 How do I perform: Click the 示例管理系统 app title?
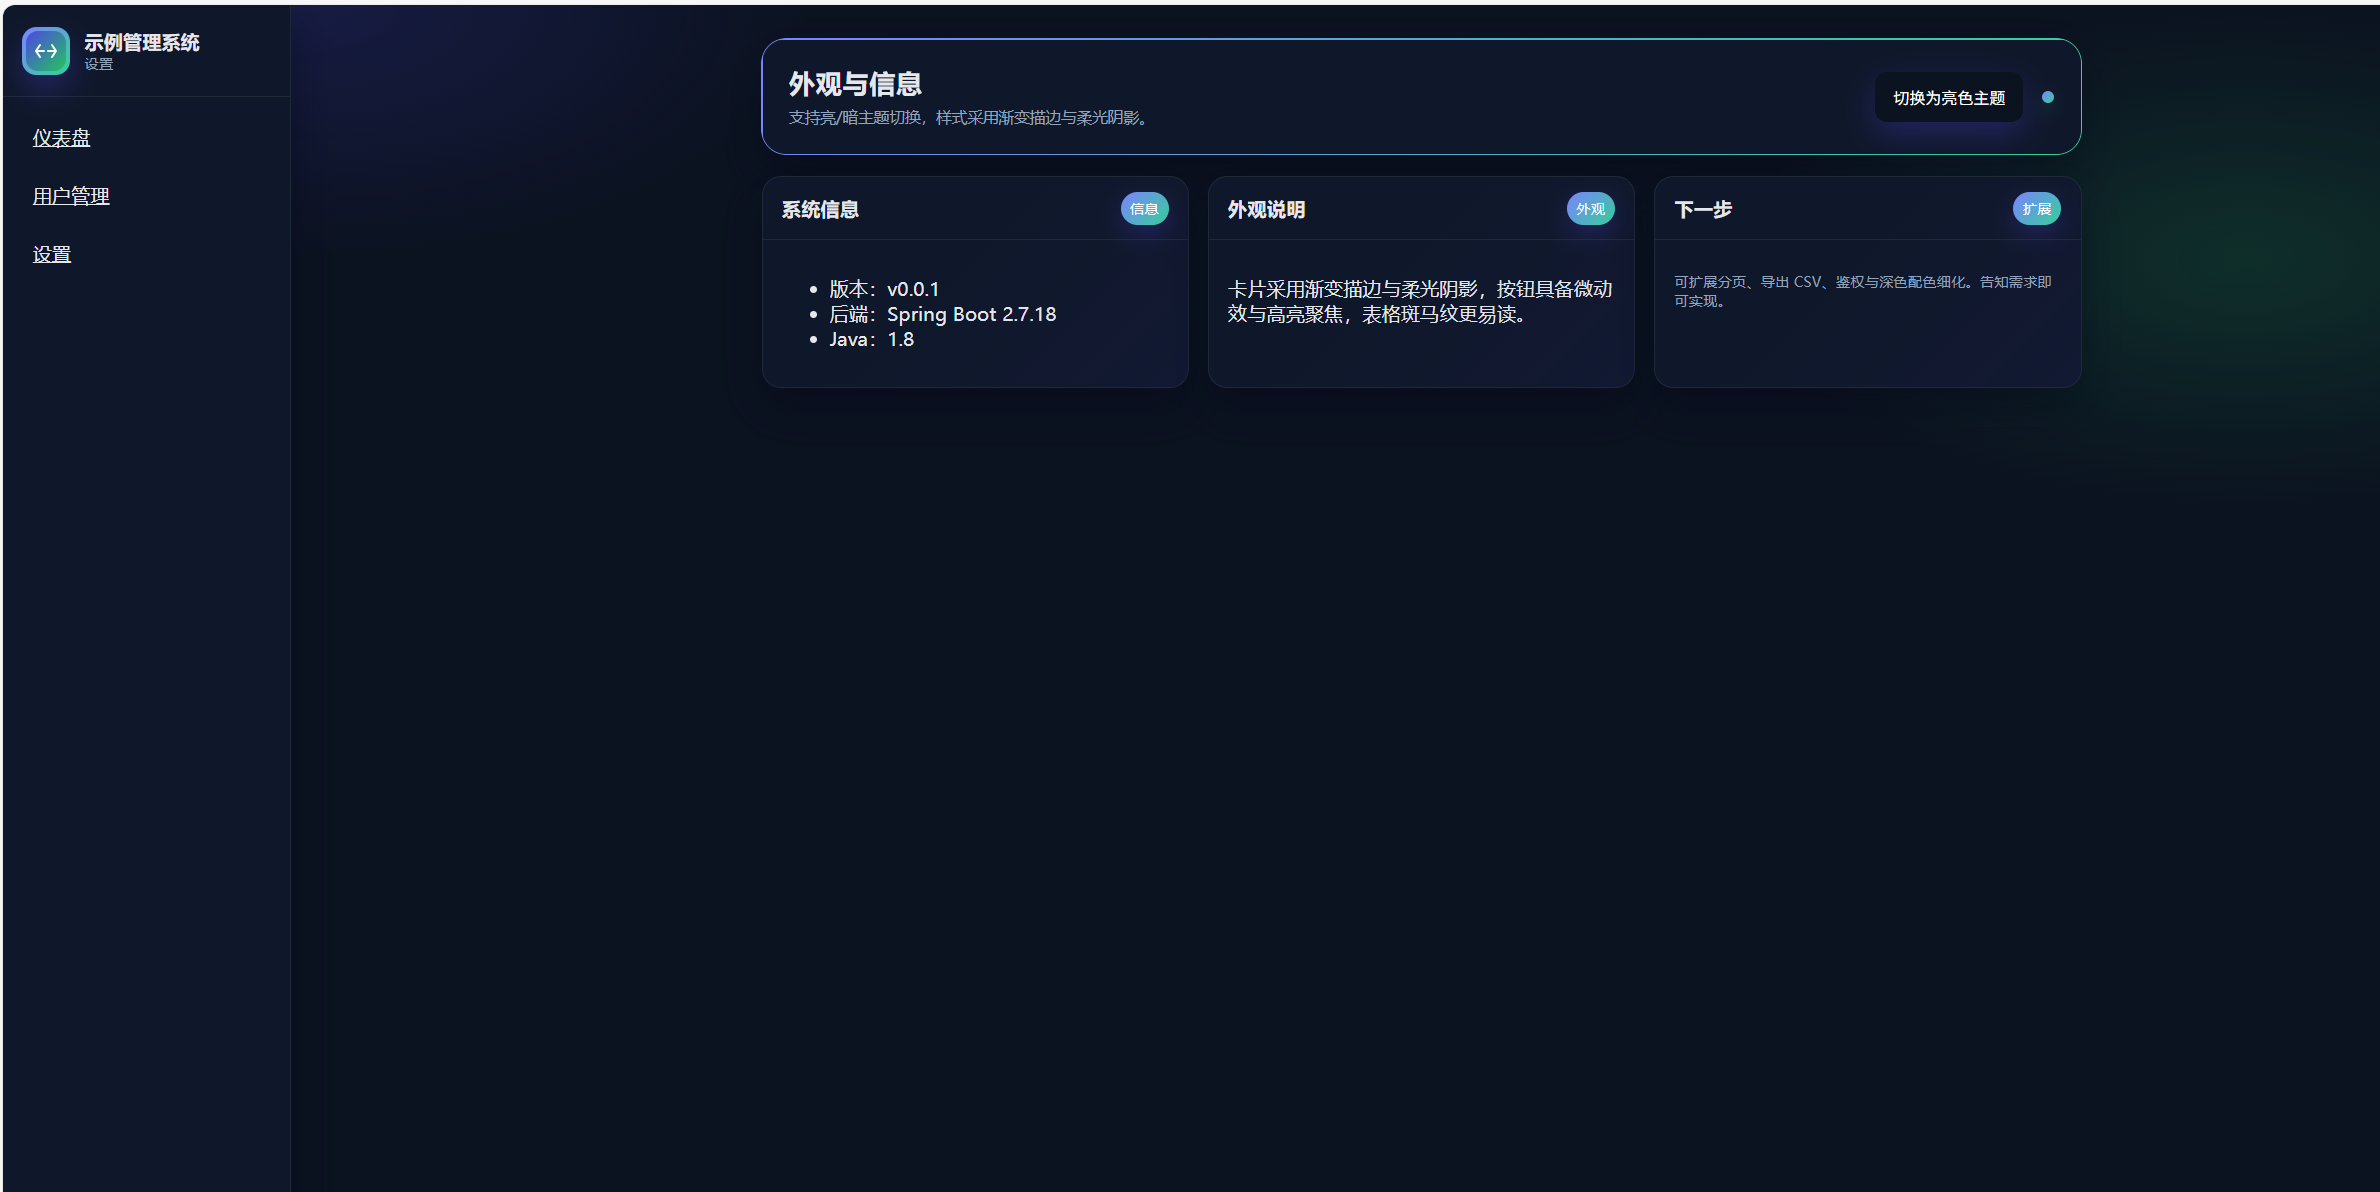point(141,42)
